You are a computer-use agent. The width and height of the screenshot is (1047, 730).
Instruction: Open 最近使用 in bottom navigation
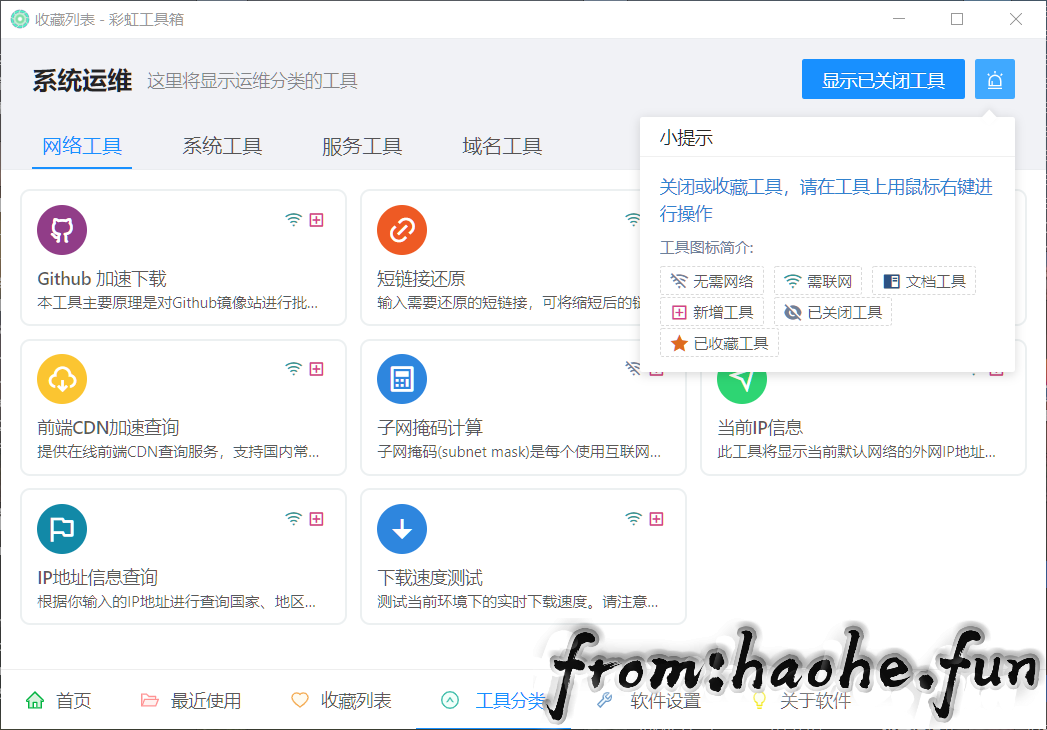[x=190, y=701]
